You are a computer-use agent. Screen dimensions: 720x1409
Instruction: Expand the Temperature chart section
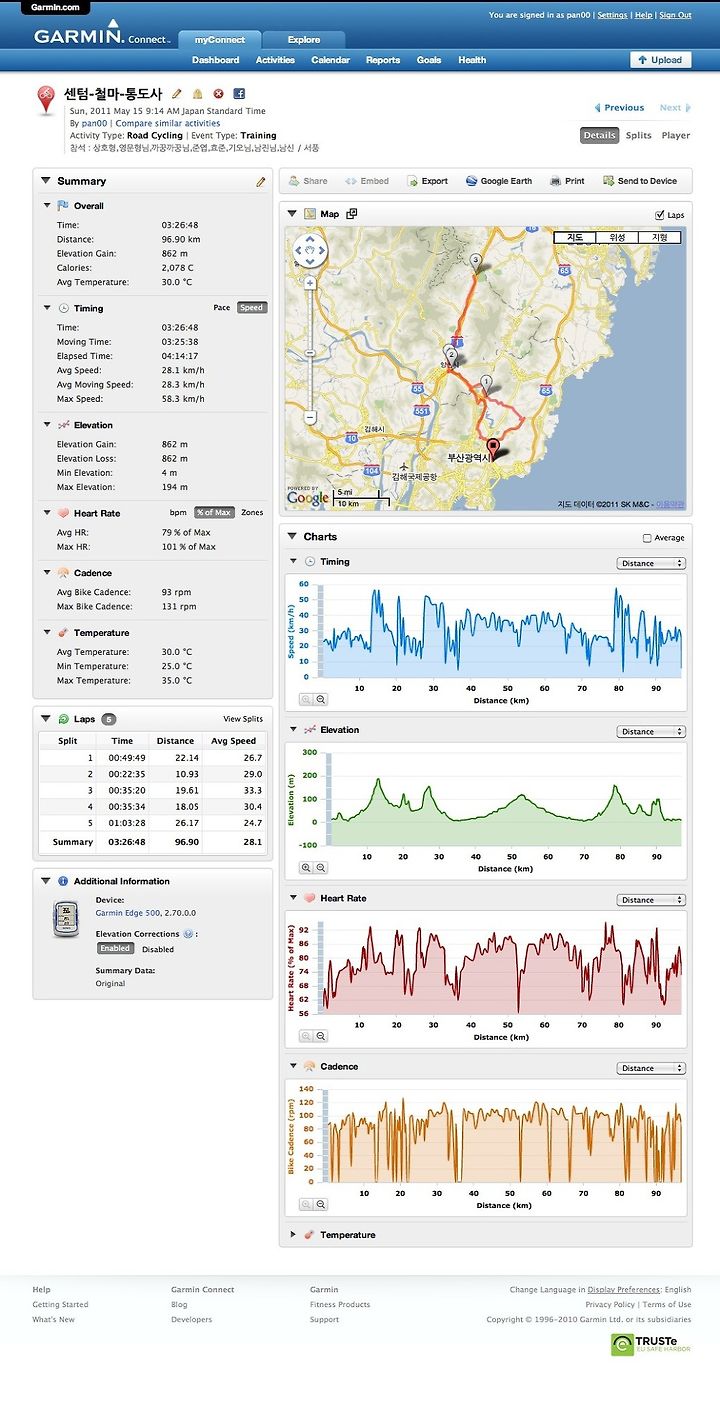293,1235
